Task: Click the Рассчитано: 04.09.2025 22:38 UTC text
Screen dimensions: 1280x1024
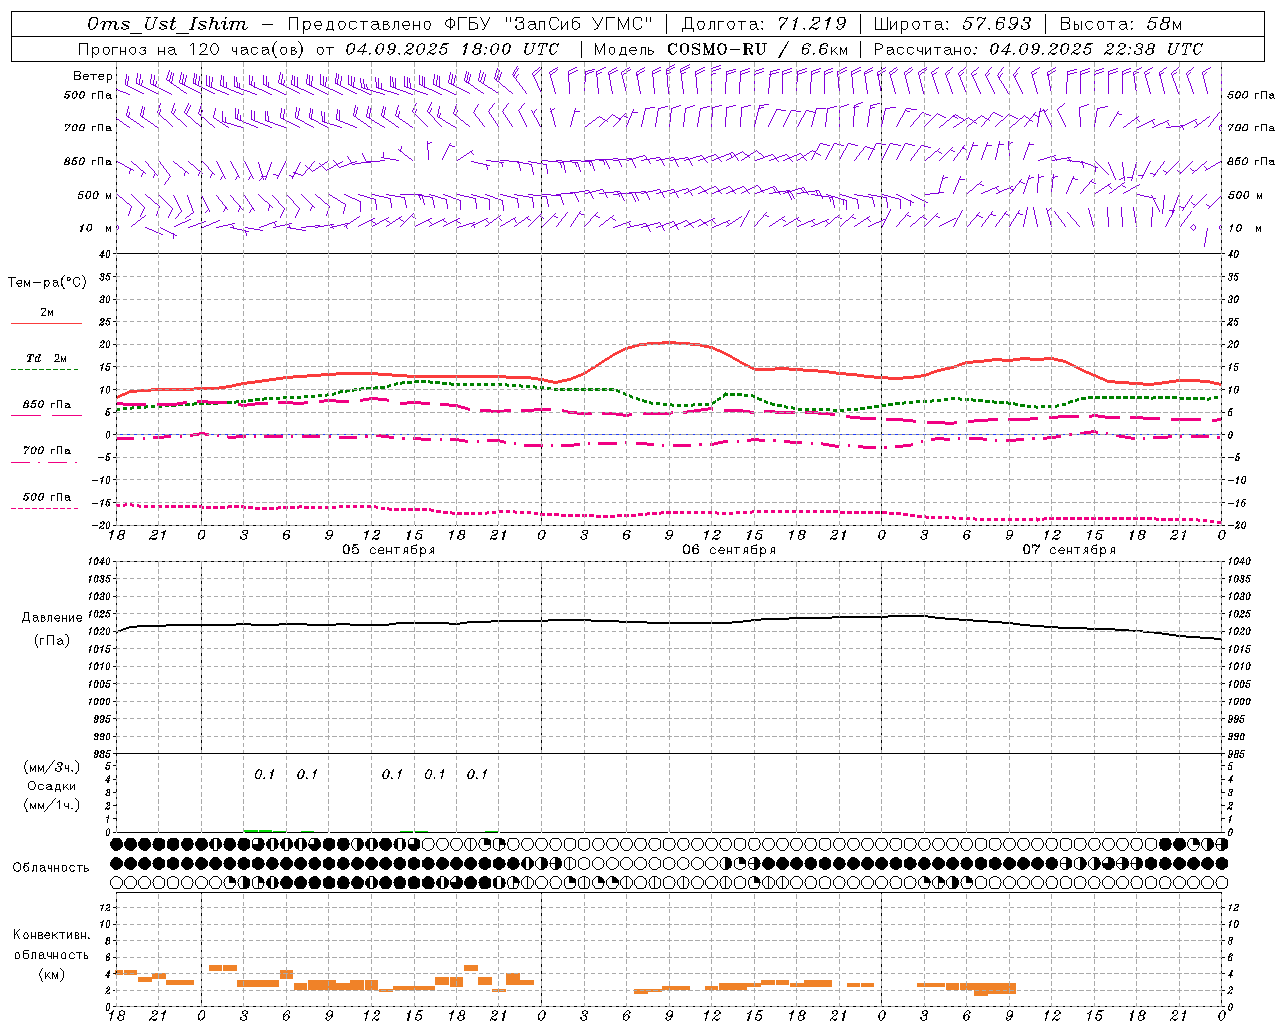Action: 1038,49
